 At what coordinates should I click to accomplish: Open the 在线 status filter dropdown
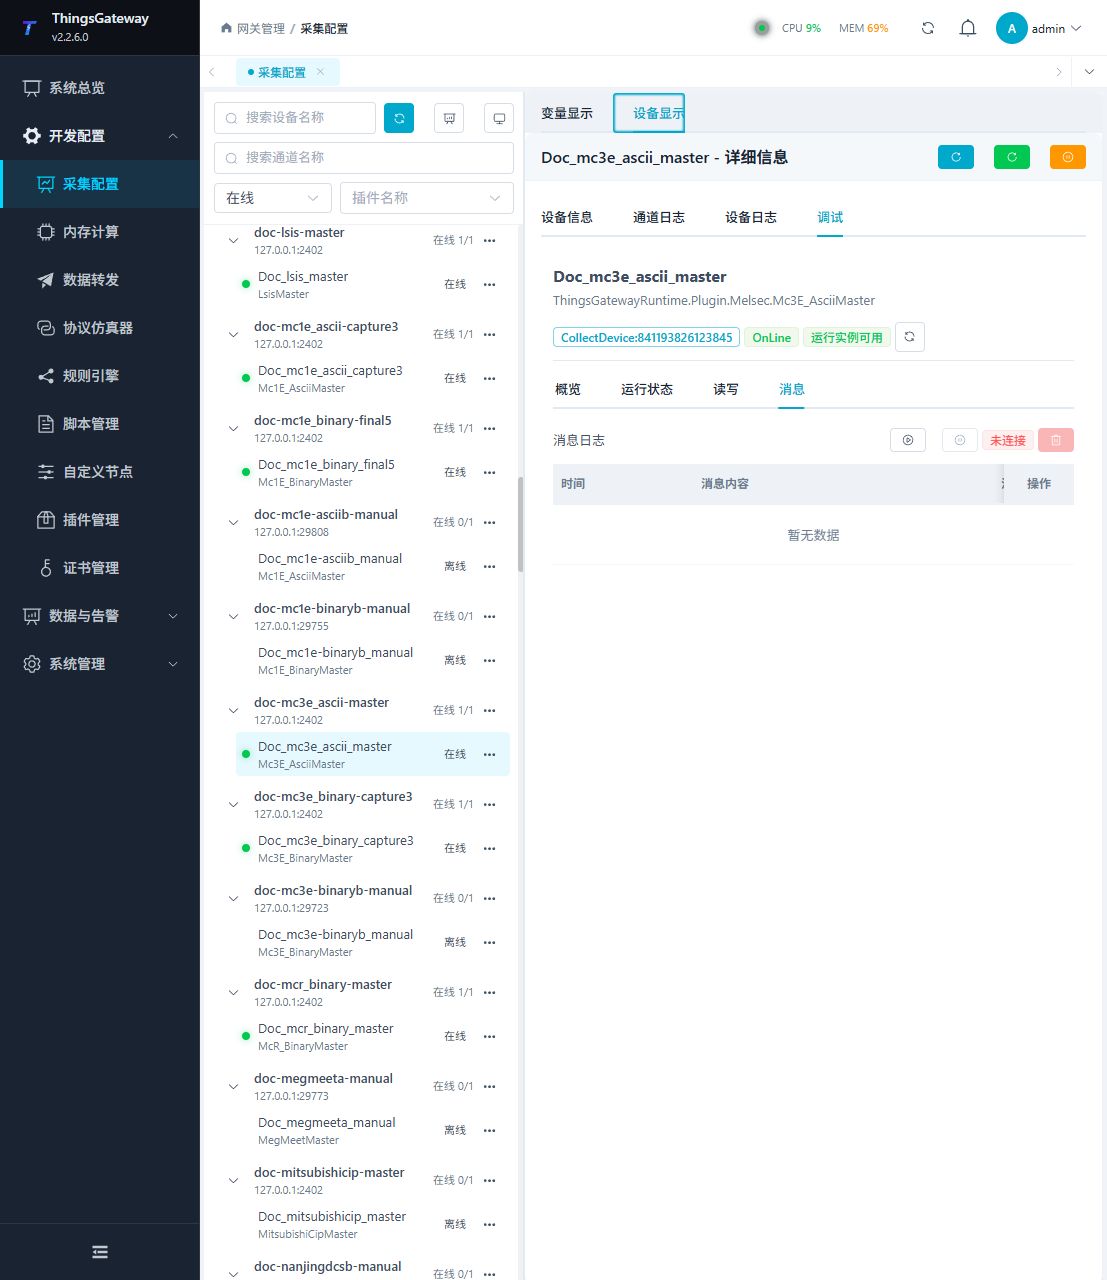tap(273, 198)
